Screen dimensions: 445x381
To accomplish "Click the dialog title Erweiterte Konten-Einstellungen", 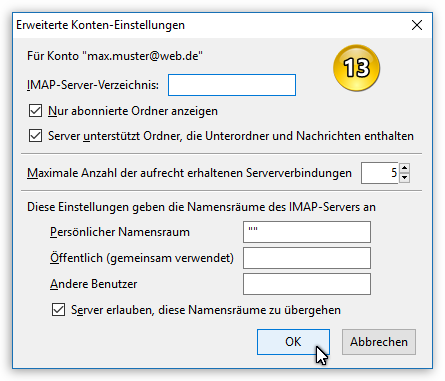I will (x=100, y=25).
